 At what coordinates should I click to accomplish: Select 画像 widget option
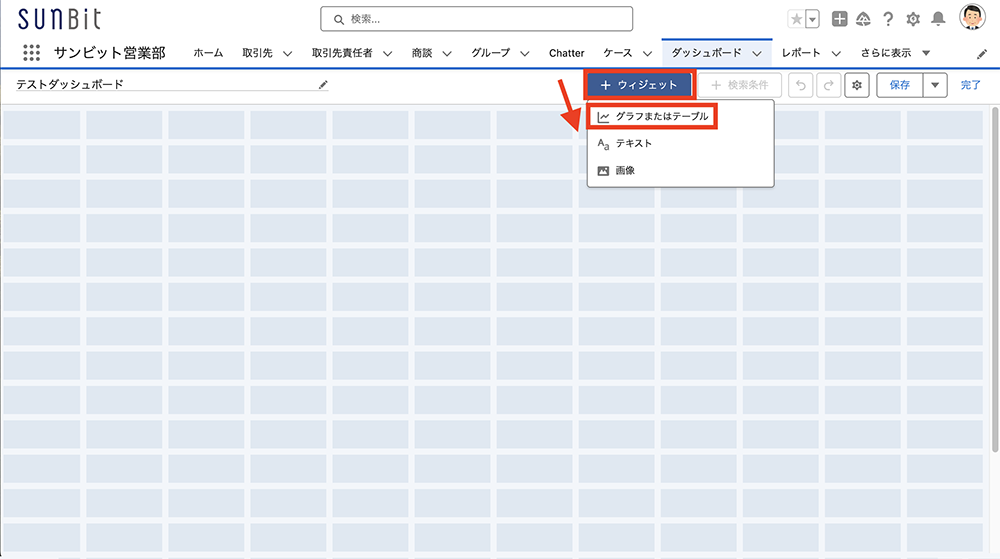pos(680,171)
